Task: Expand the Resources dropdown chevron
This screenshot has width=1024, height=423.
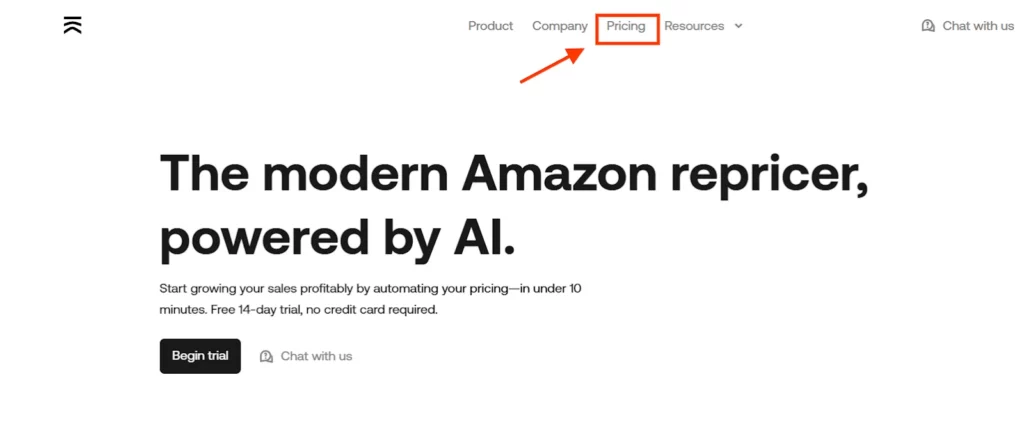Action: click(x=739, y=26)
